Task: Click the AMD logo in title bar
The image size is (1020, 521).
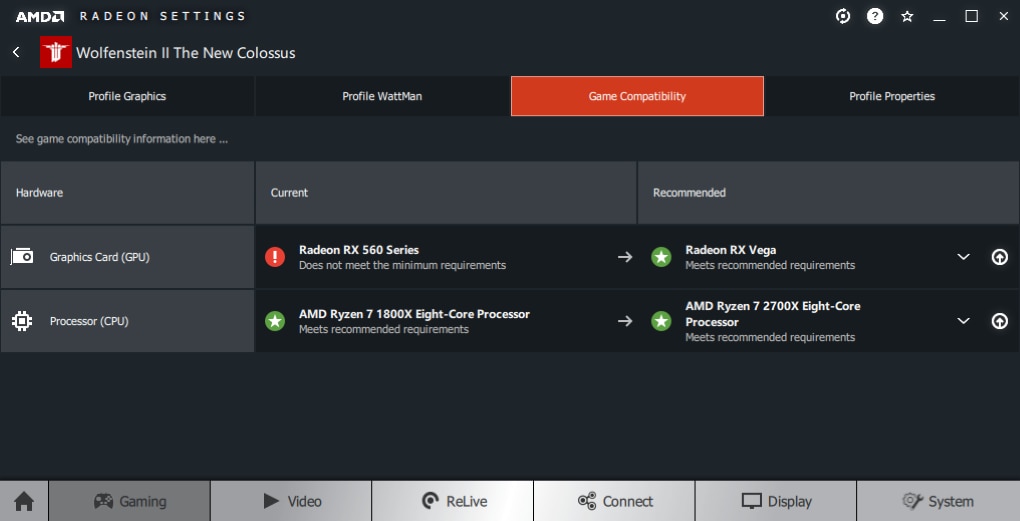Action: pos(40,16)
